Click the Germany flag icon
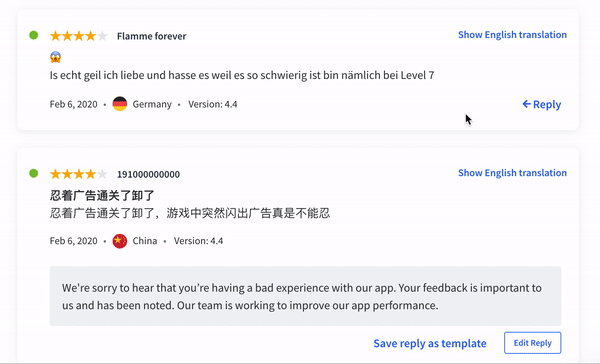 (120, 104)
